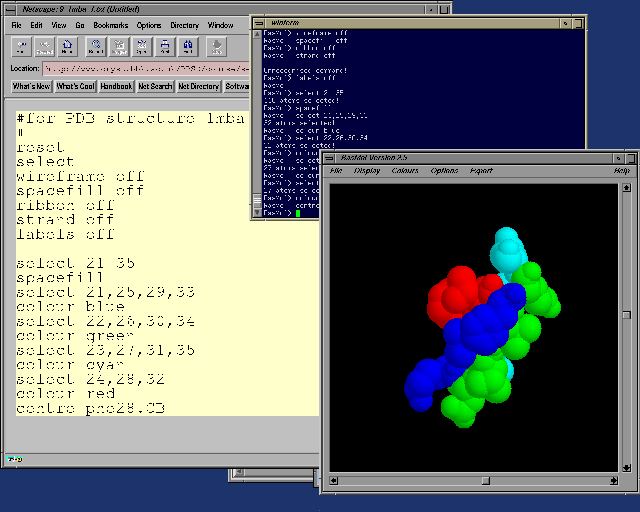This screenshot has height=512, width=640.
Task: Click the Net Search button
Action: (155, 87)
